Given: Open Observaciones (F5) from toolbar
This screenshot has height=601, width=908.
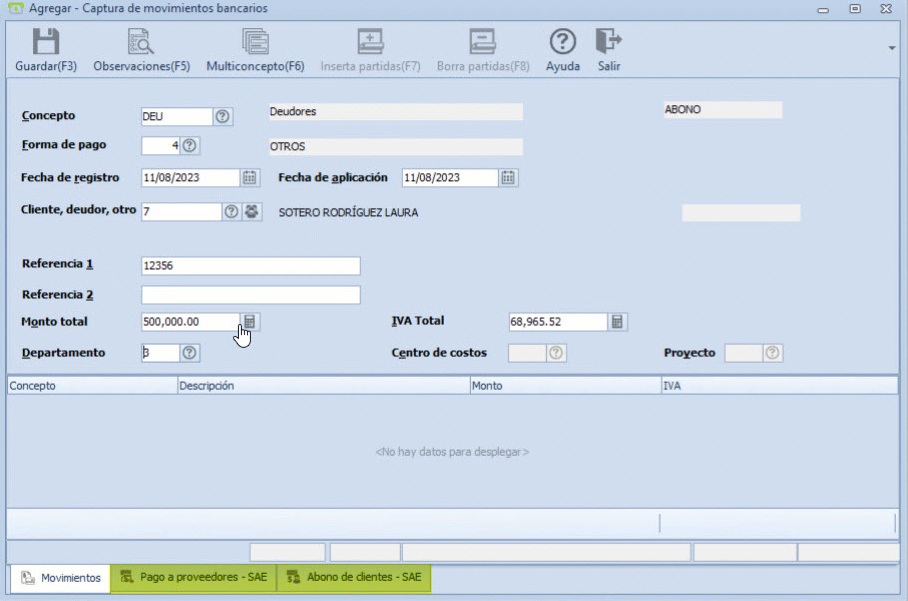Looking at the screenshot, I should coord(141,42).
